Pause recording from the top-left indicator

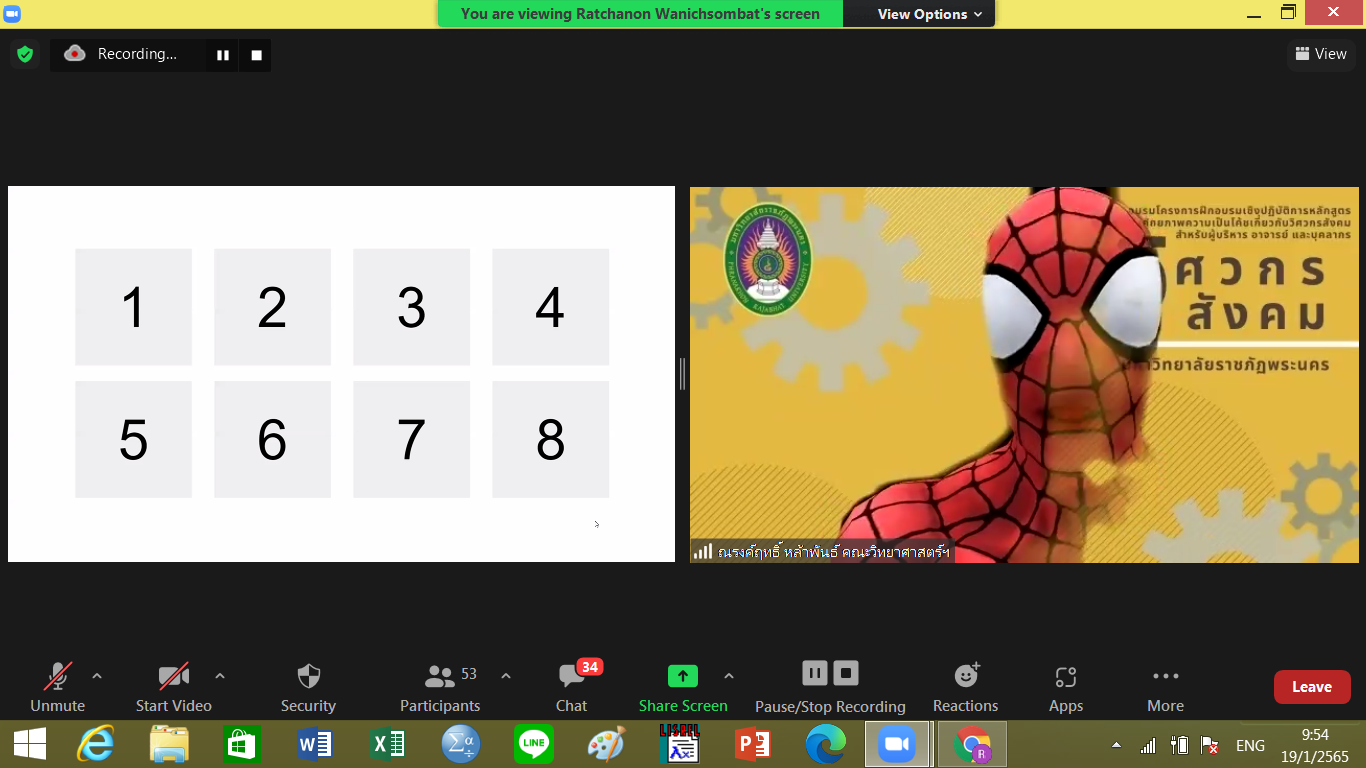pyautogui.click(x=223, y=55)
